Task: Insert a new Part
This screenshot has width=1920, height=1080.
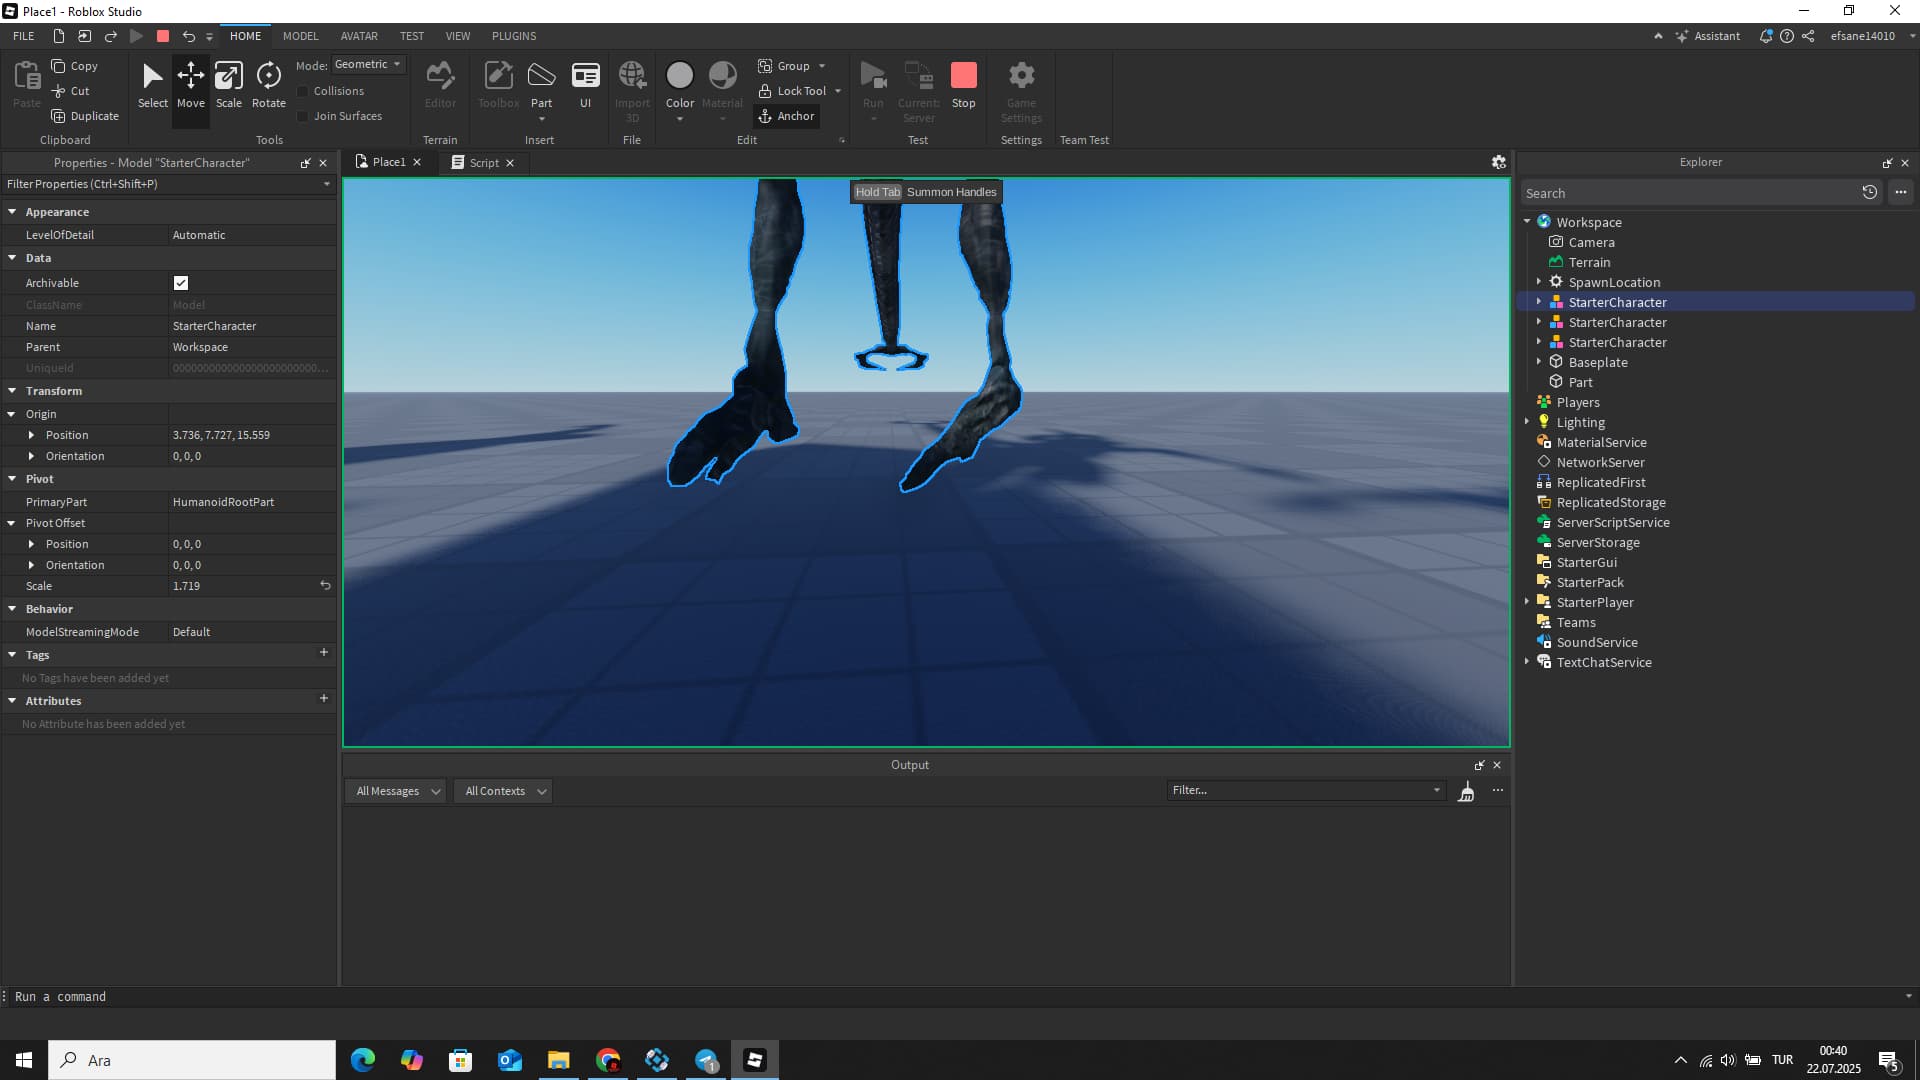Action: 541,82
